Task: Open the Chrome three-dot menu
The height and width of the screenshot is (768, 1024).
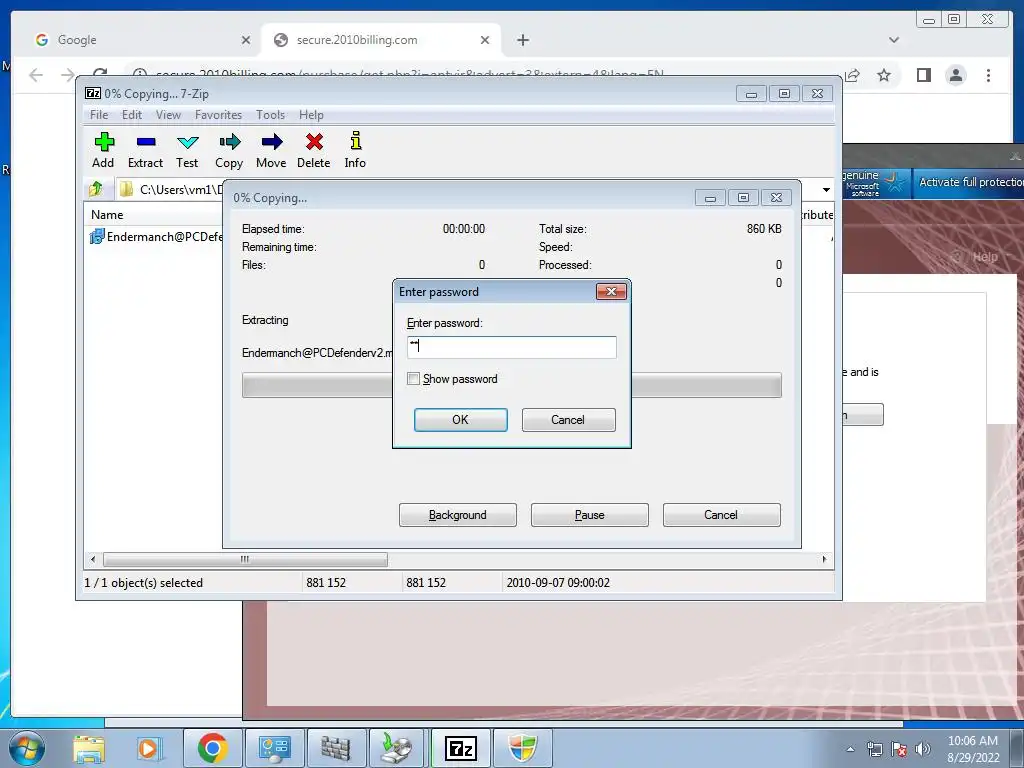Action: tap(988, 76)
